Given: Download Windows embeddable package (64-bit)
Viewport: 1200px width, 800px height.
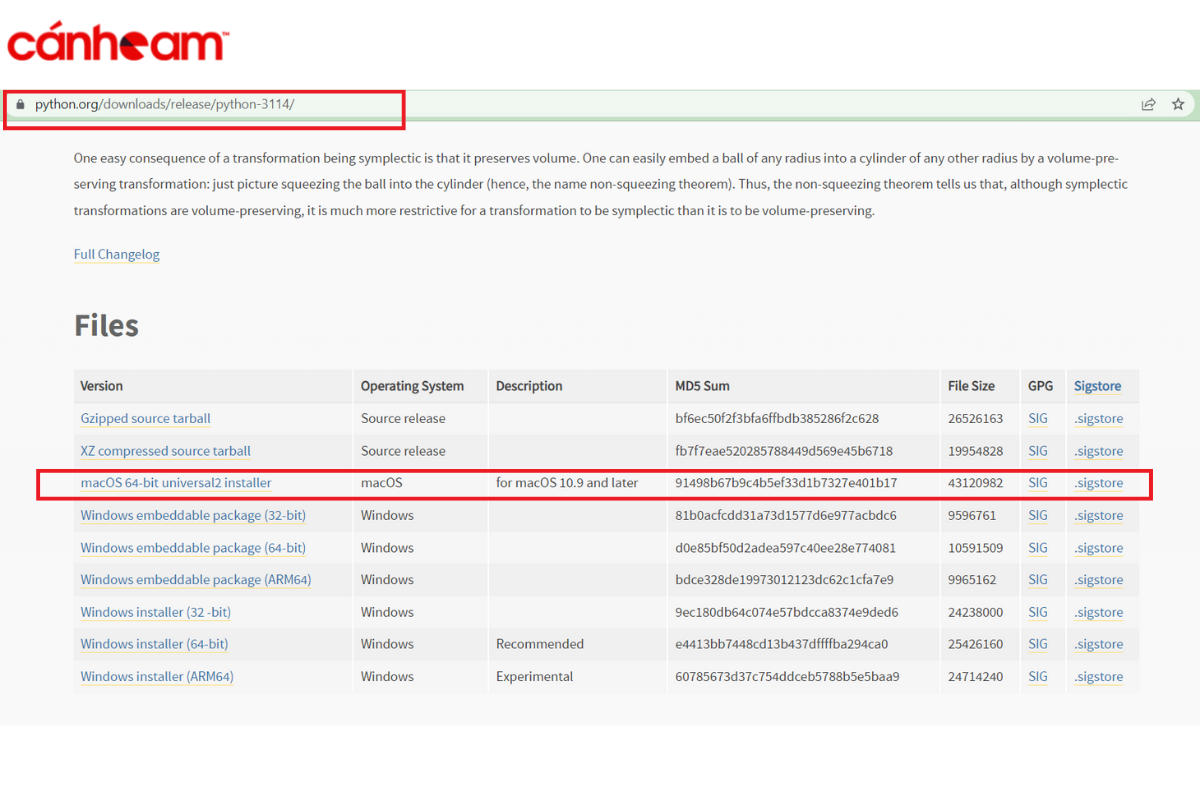Looking at the screenshot, I should (x=193, y=548).
